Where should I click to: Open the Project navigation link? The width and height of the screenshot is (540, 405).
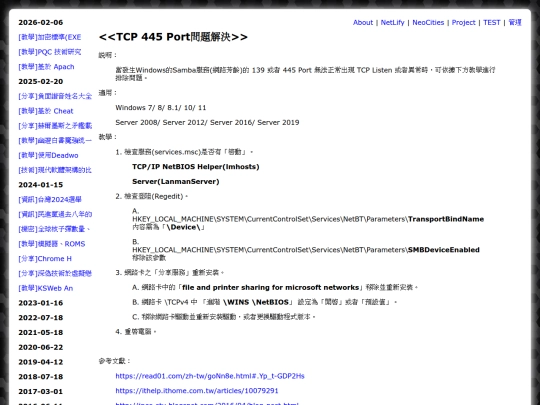[x=463, y=23]
